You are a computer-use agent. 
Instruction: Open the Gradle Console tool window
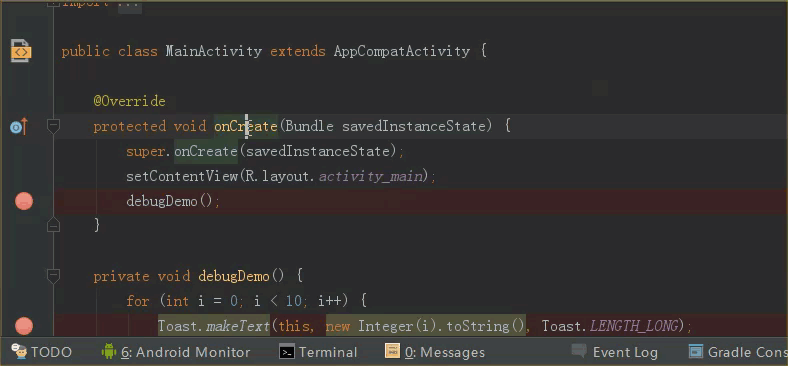[x=738, y=352]
